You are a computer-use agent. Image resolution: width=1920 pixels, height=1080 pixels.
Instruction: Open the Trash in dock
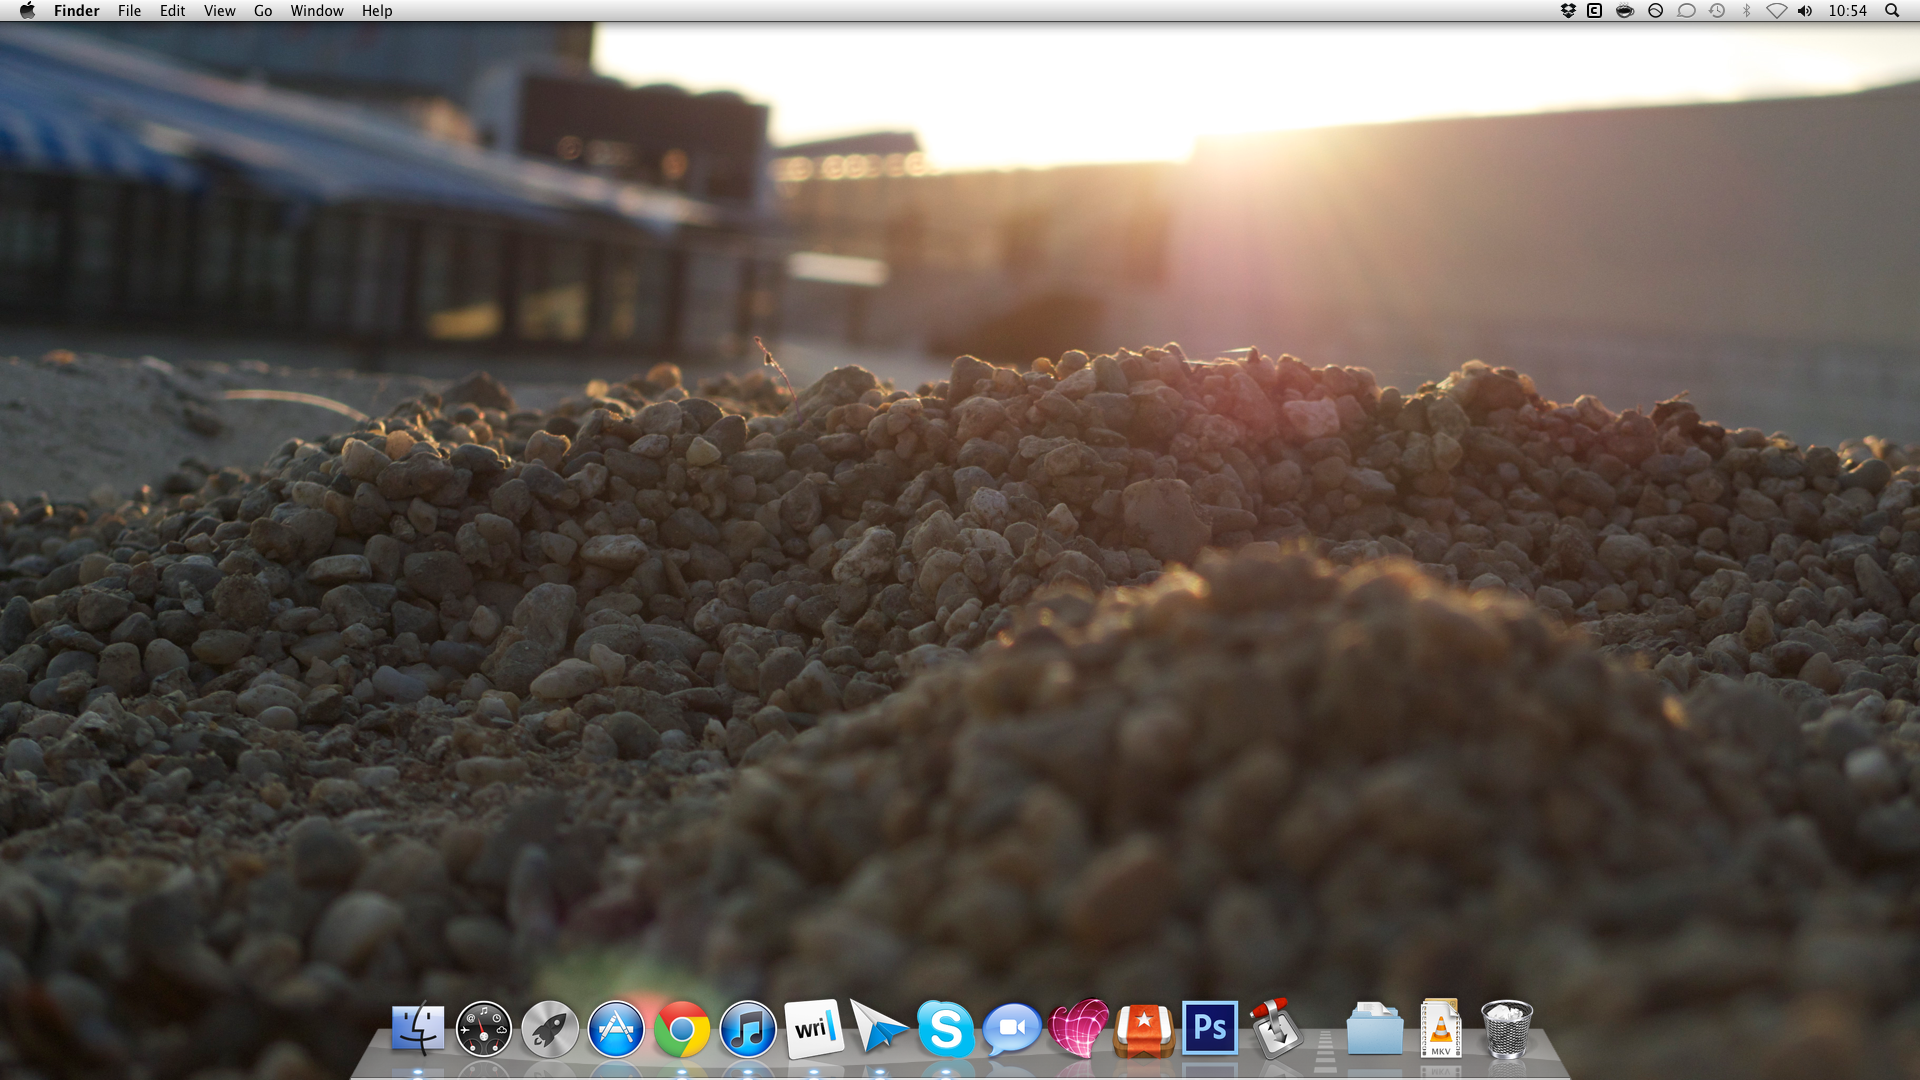(x=1506, y=1028)
